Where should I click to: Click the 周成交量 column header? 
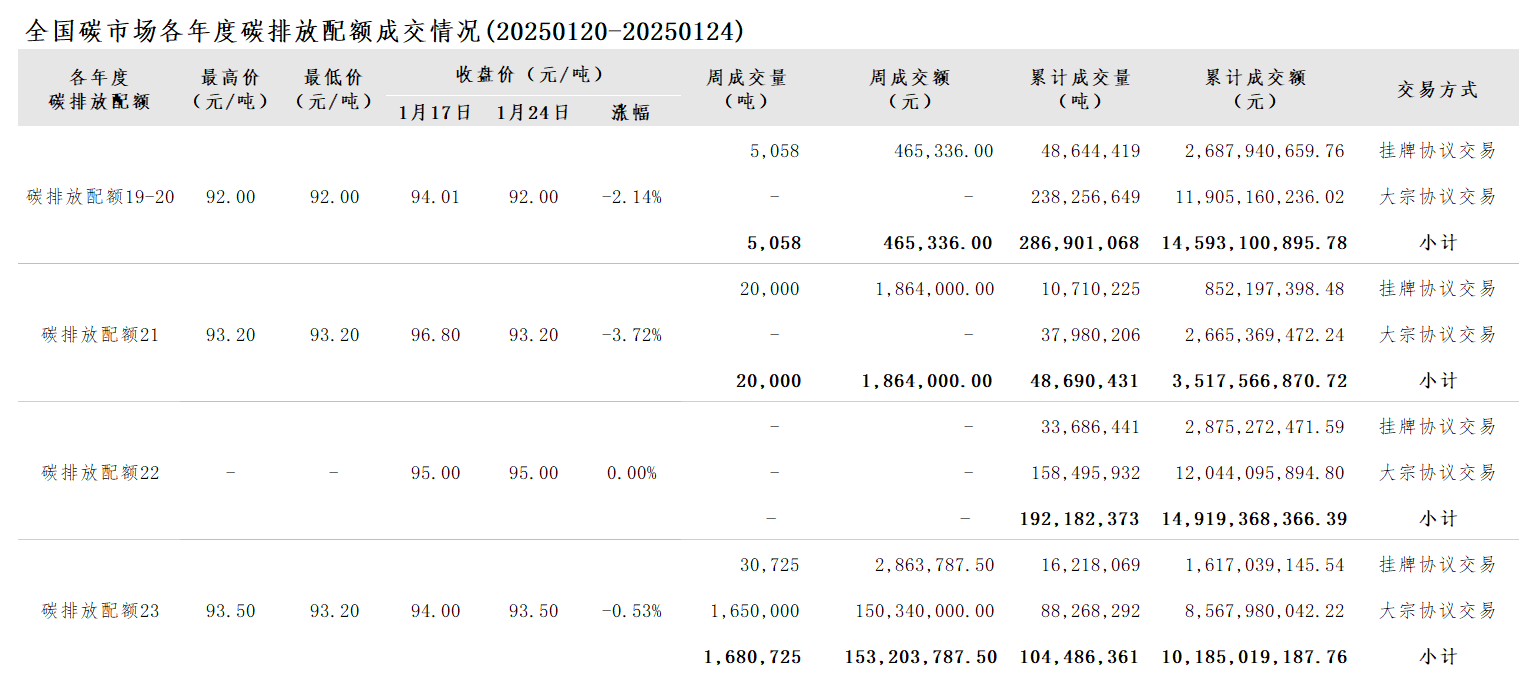(x=746, y=89)
